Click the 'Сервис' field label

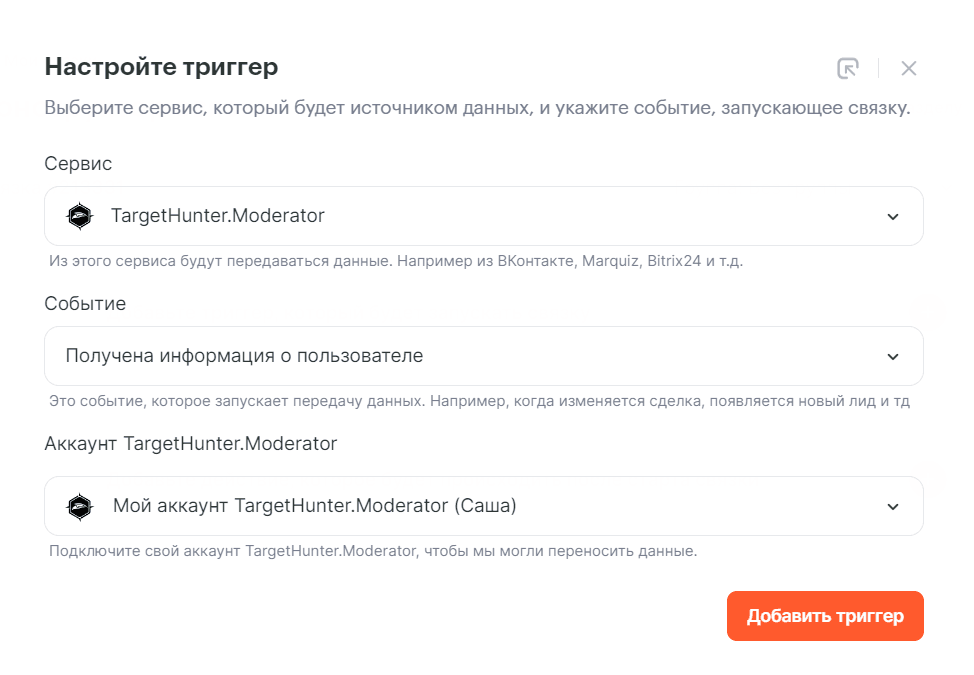pos(78,164)
